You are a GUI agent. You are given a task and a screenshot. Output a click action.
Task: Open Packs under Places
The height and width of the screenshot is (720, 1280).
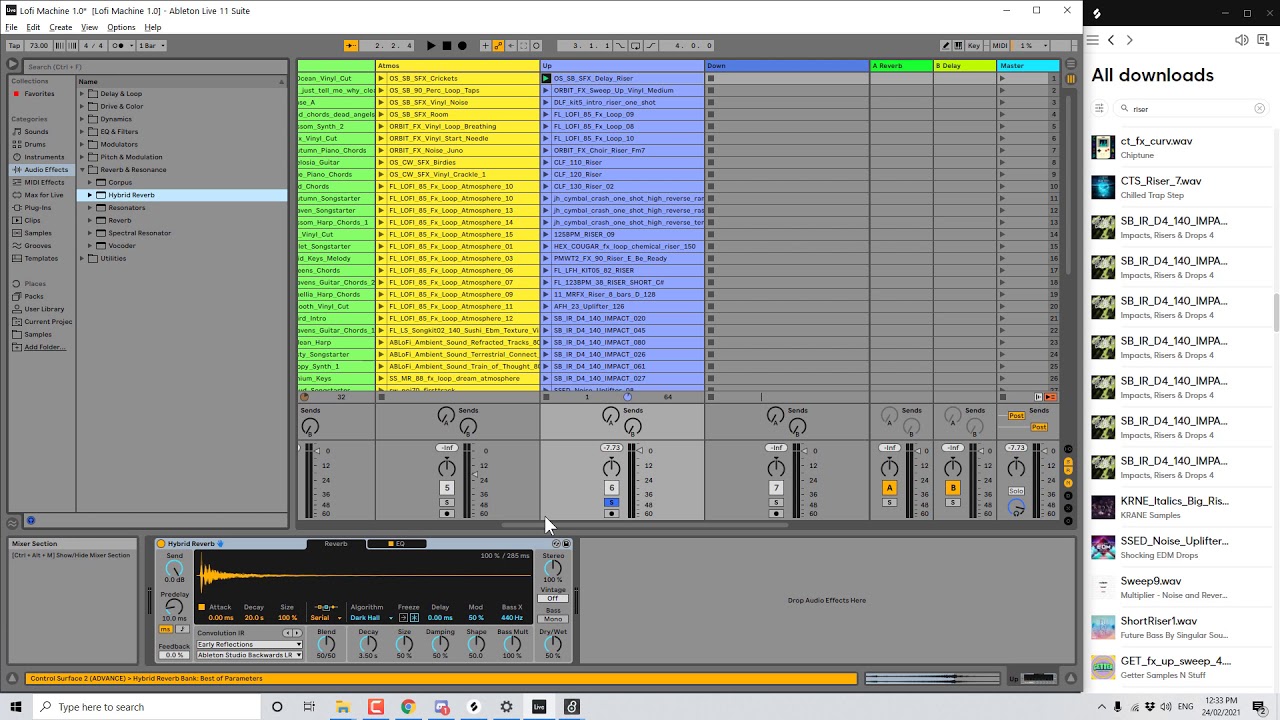coord(34,296)
